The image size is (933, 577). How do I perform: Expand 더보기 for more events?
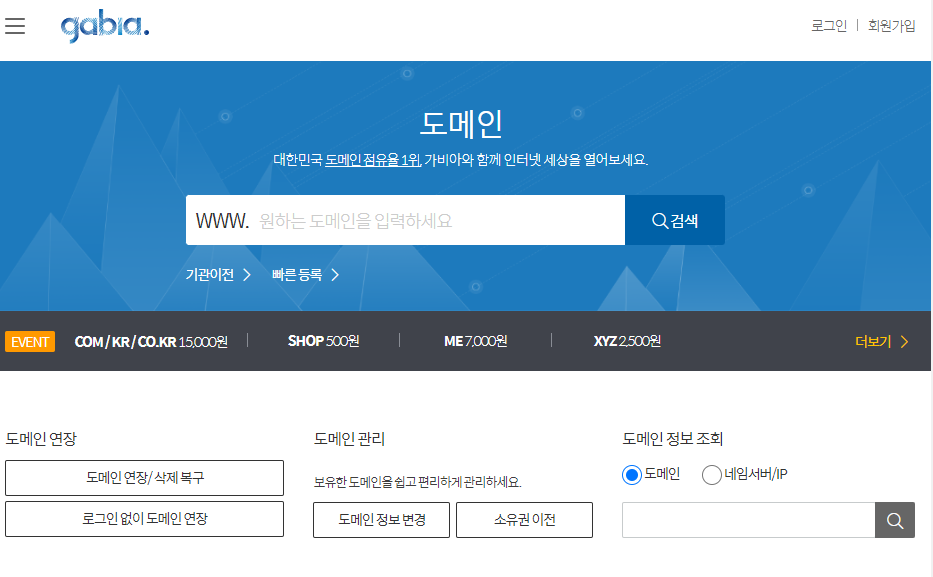(x=882, y=341)
